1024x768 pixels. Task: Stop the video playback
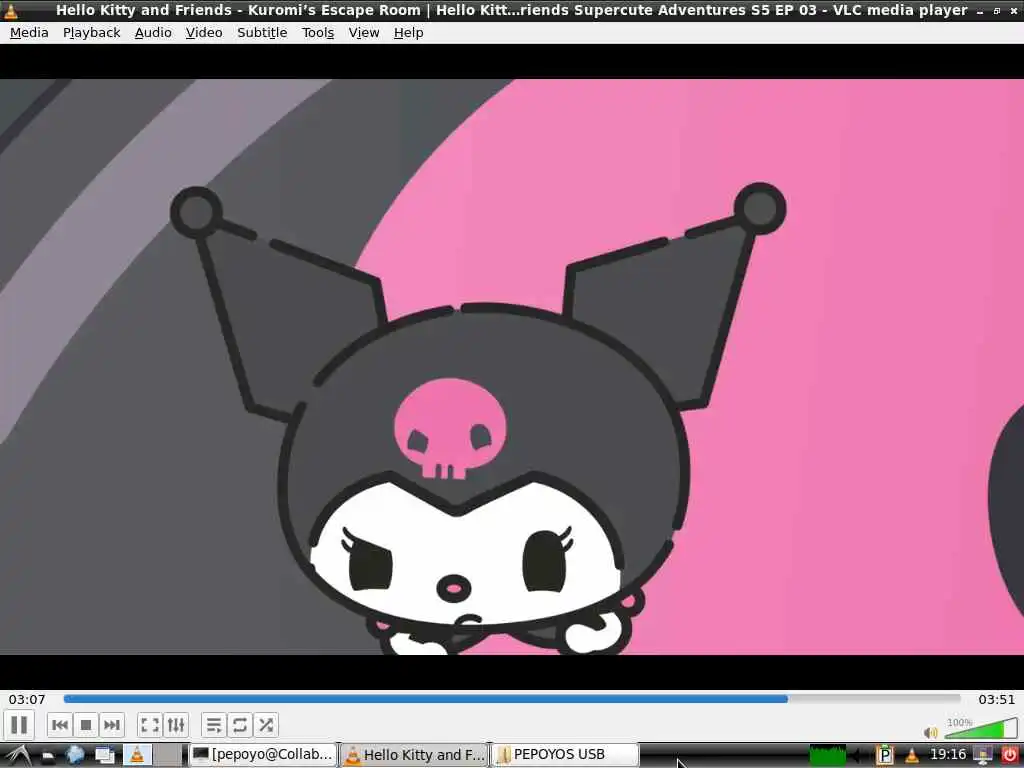[86, 725]
